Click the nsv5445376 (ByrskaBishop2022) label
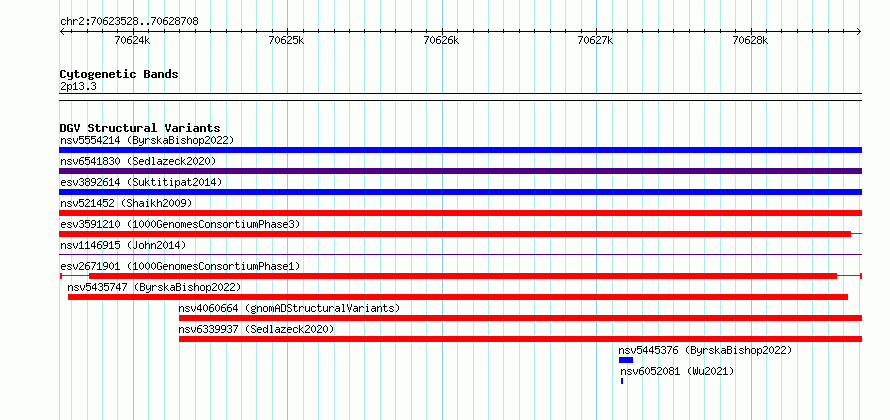 click(705, 350)
